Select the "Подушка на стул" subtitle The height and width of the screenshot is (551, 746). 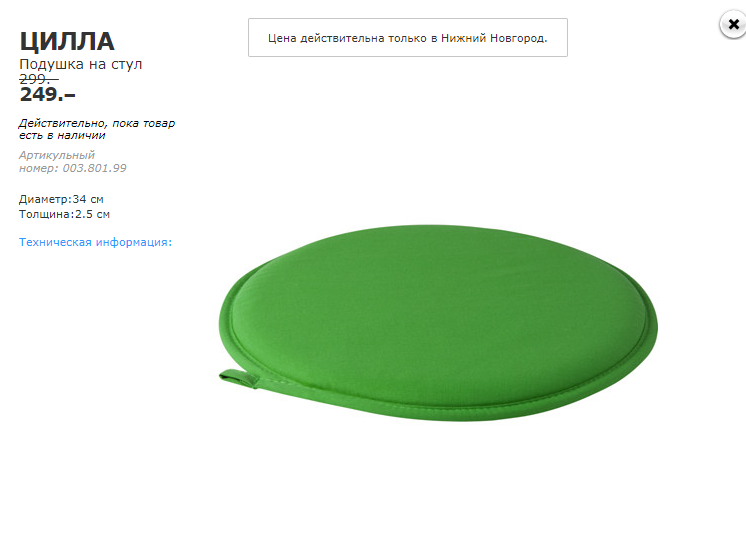[81, 64]
